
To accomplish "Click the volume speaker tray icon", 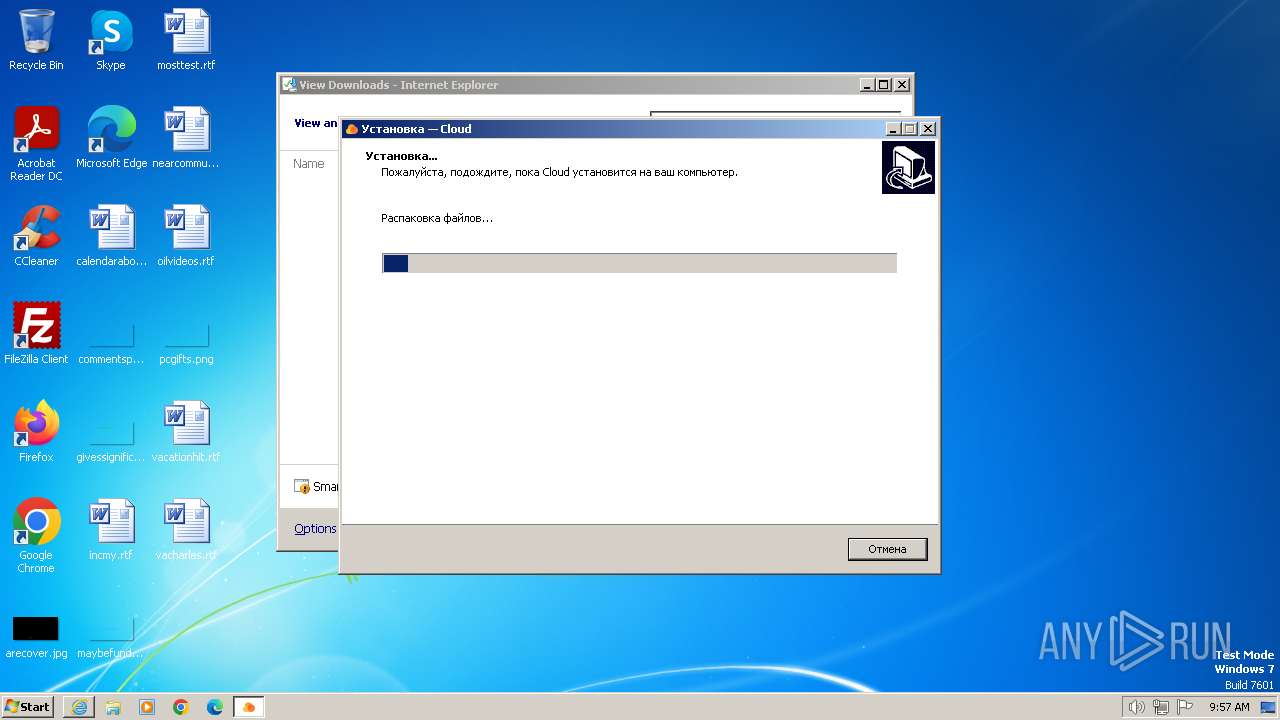I will pyautogui.click(x=1136, y=707).
